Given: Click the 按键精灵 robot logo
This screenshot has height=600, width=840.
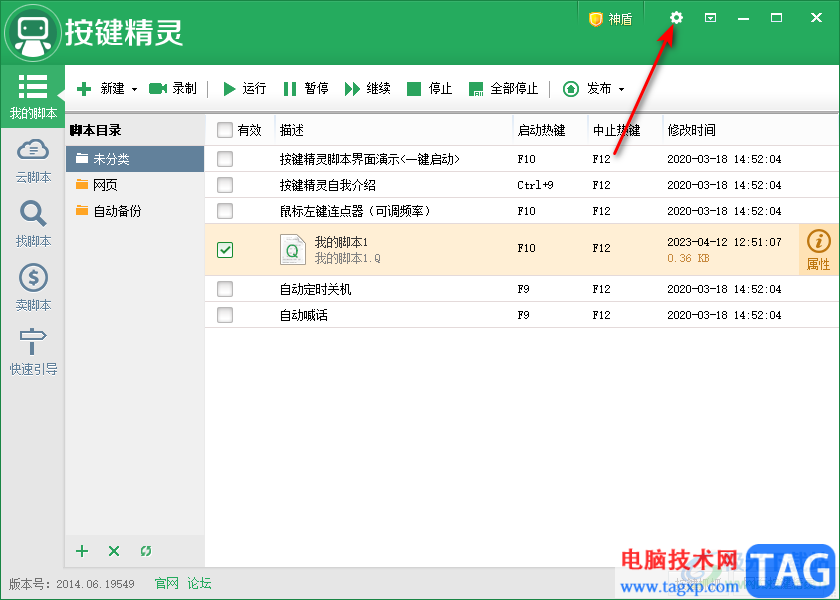Looking at the screenshot, I should click(x=33, y=33).
